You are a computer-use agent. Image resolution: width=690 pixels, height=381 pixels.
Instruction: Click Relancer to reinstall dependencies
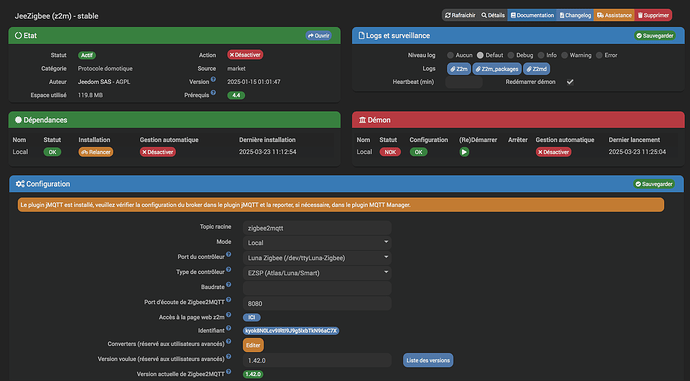[96, 152]
